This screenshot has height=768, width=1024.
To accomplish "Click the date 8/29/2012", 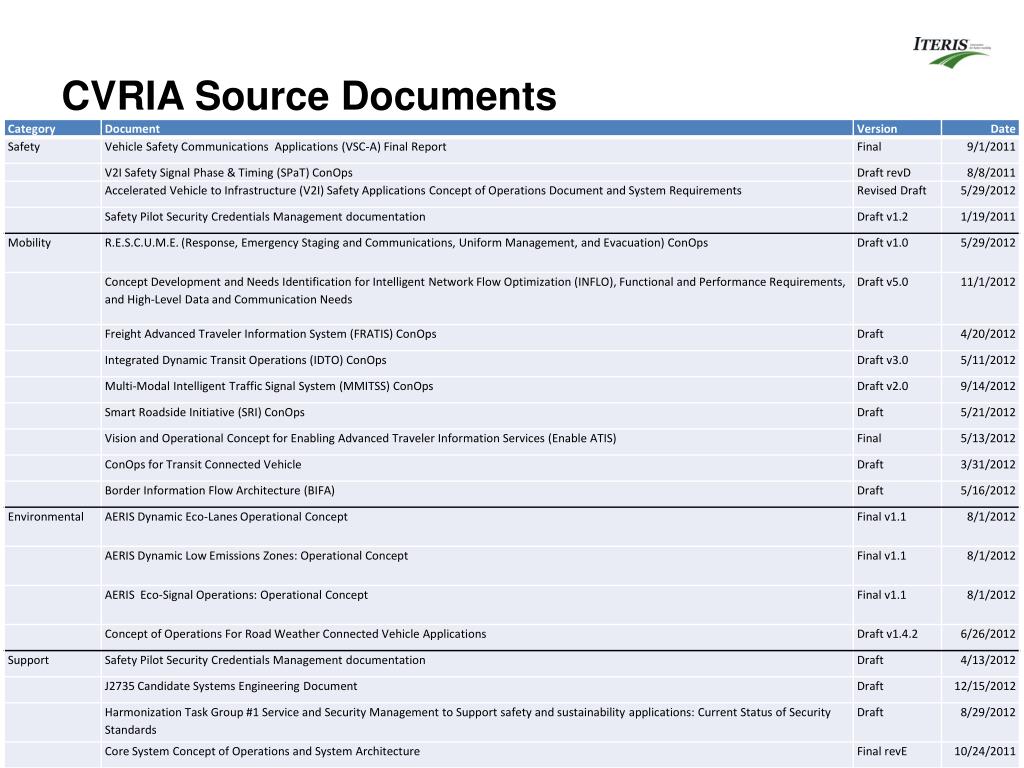I will pyautogui.click(x=987, y=712).
